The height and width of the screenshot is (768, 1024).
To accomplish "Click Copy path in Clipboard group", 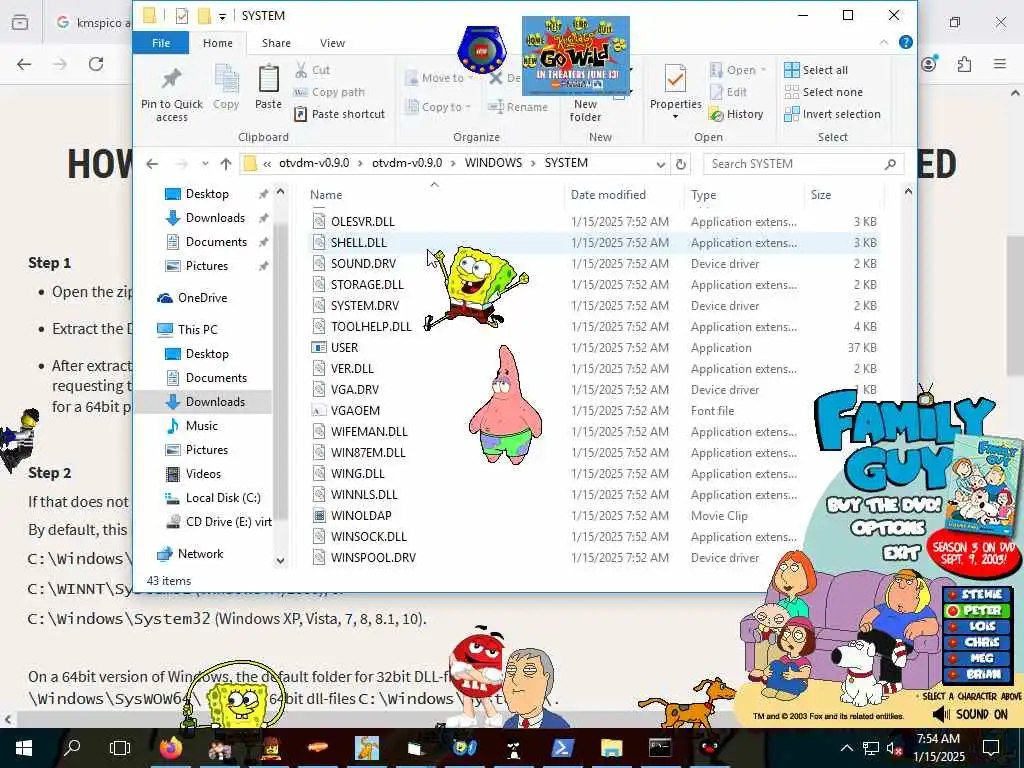I will [329, 92].
